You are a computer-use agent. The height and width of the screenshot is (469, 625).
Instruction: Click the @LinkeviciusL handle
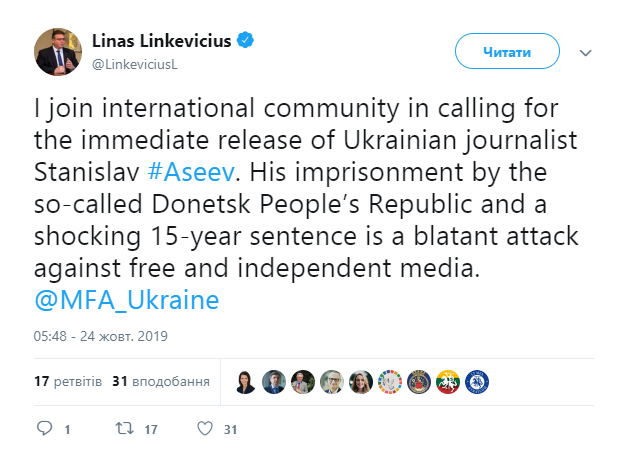point(134,63)
